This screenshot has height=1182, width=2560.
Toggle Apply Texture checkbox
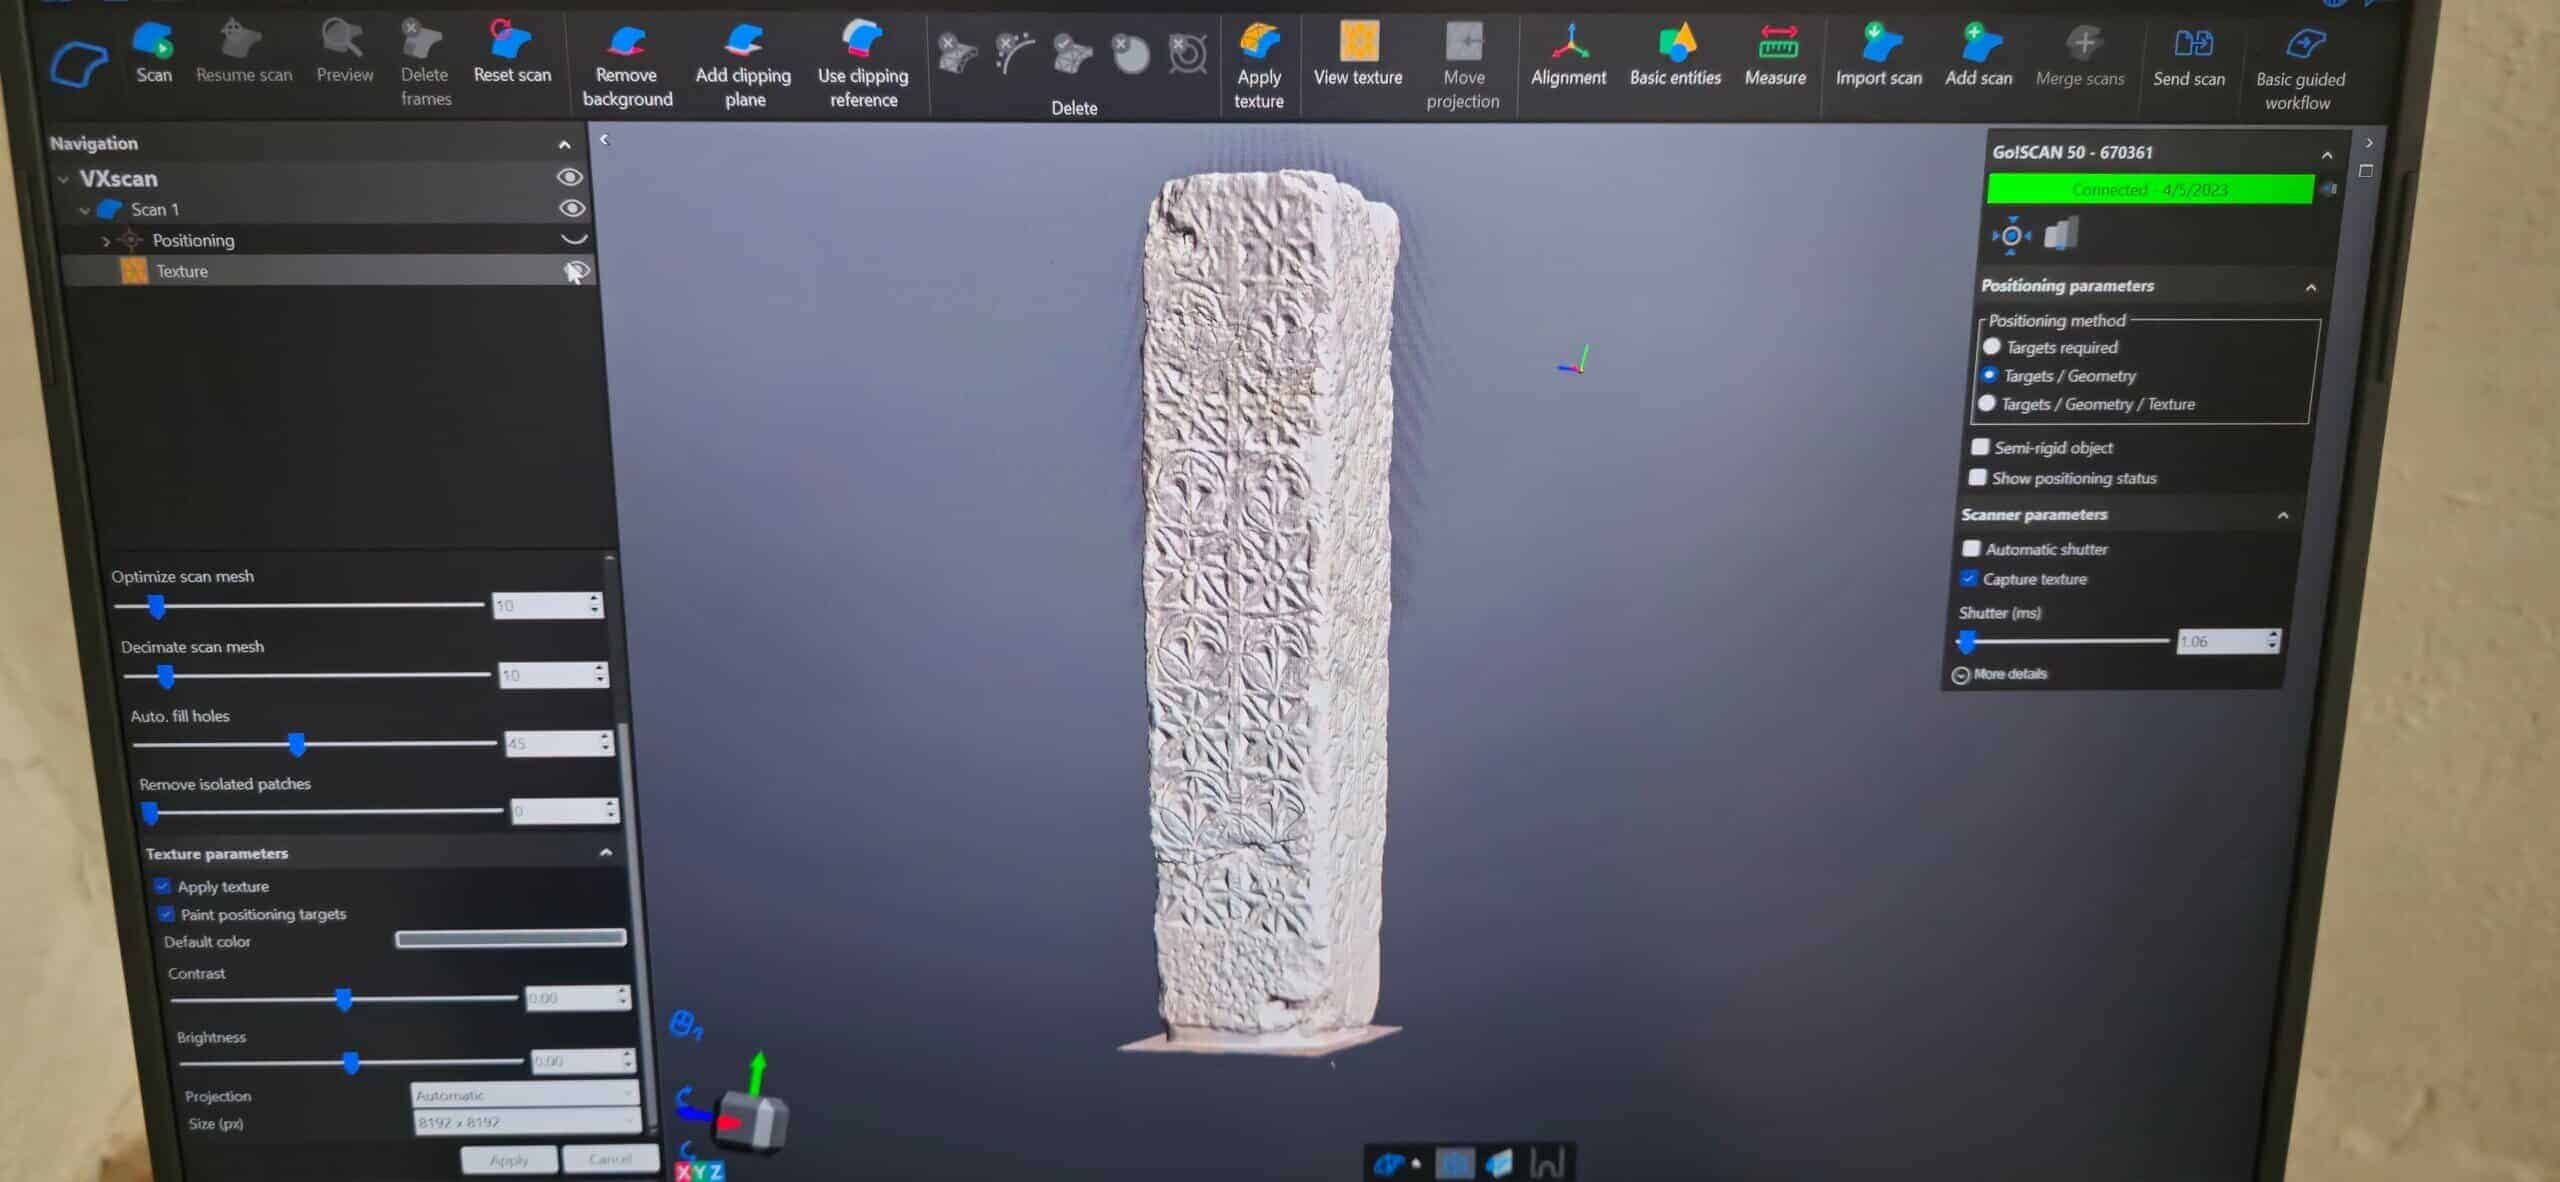[x=162, y=885]
